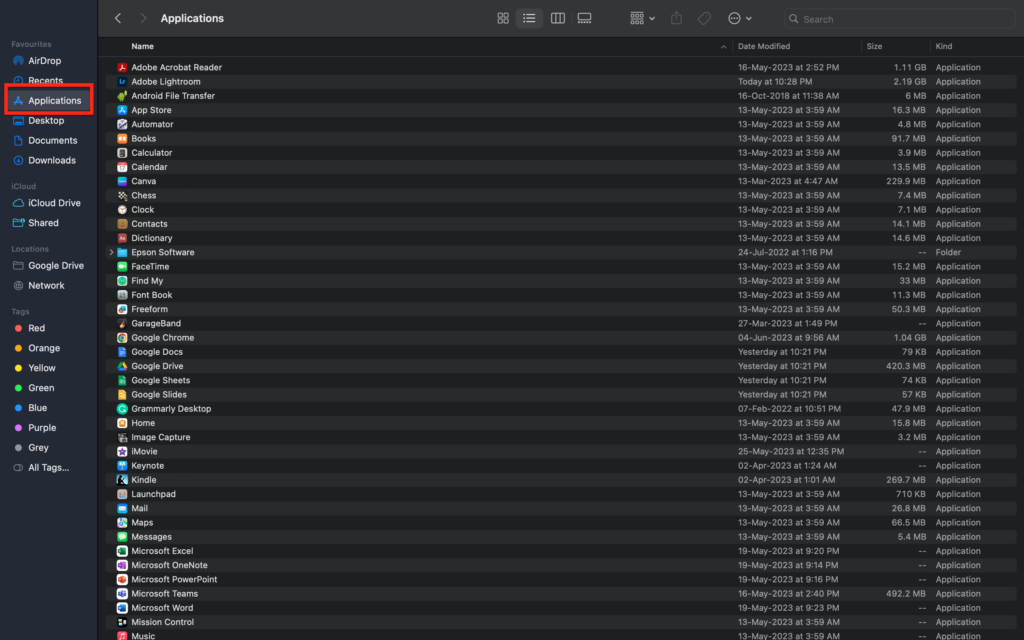Filter by the Green tag
Viewport: 1024px width, 640px height.
(34, 388)
